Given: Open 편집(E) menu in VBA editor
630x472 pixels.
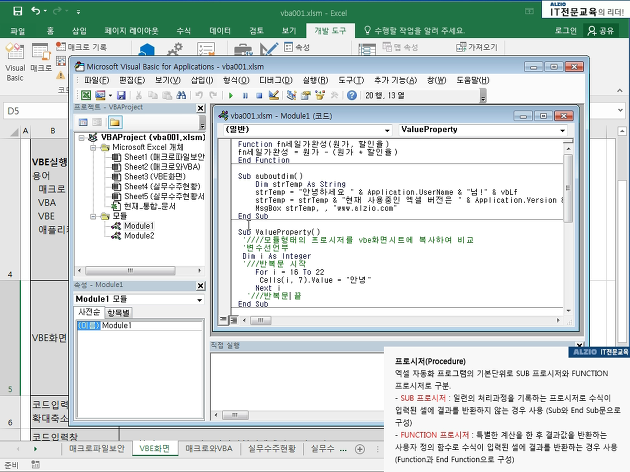Looking at the screenshot, I should (x=132, y=80).
